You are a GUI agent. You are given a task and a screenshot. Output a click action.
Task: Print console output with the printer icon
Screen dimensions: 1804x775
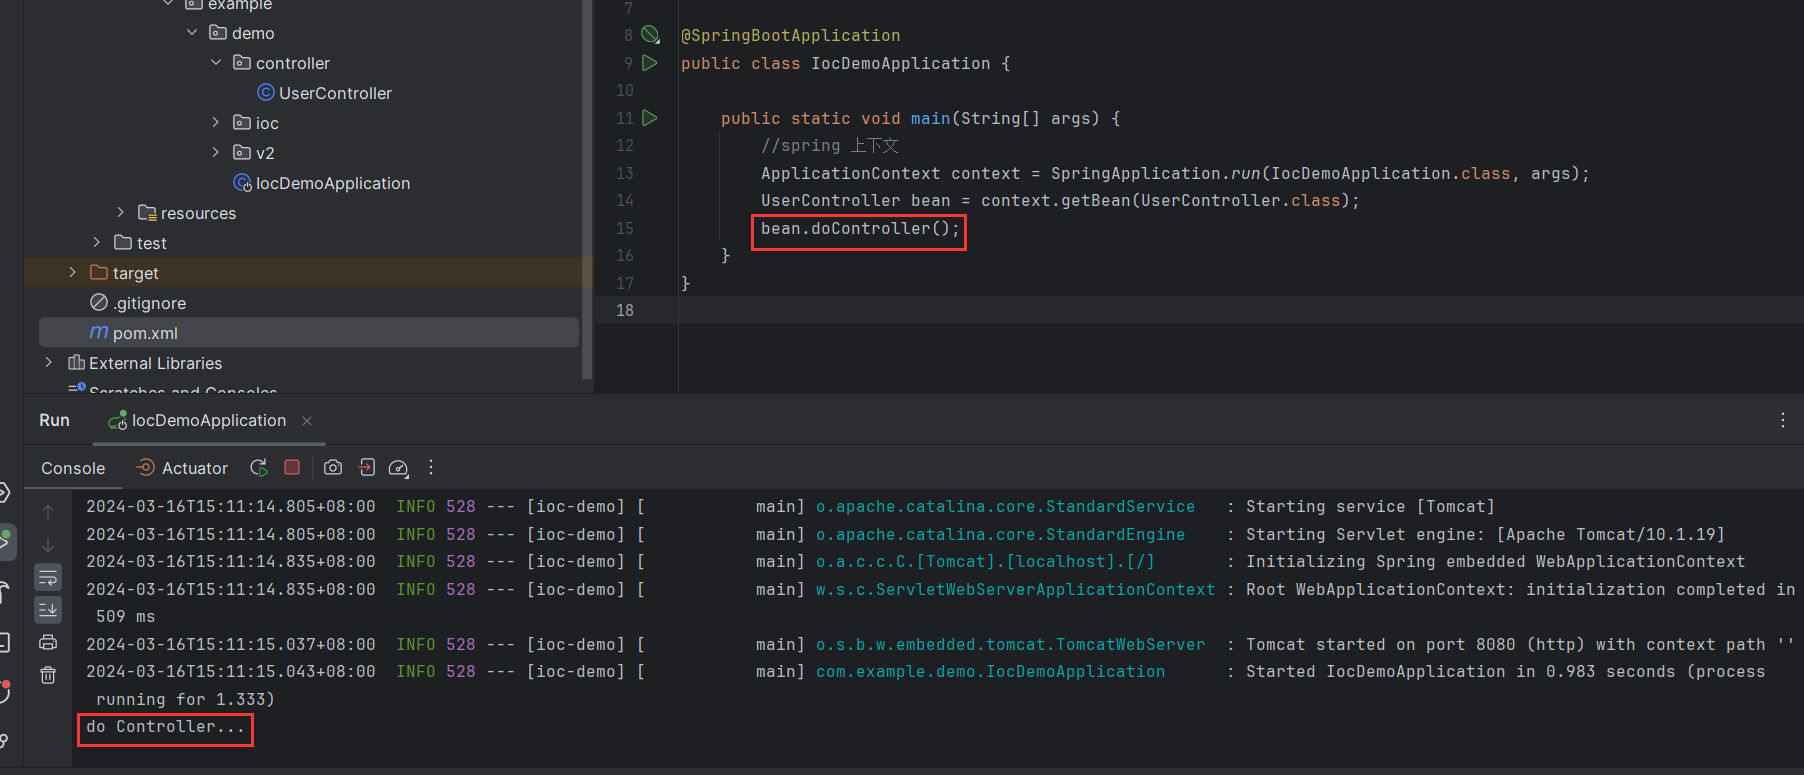[x=48, y=642]
